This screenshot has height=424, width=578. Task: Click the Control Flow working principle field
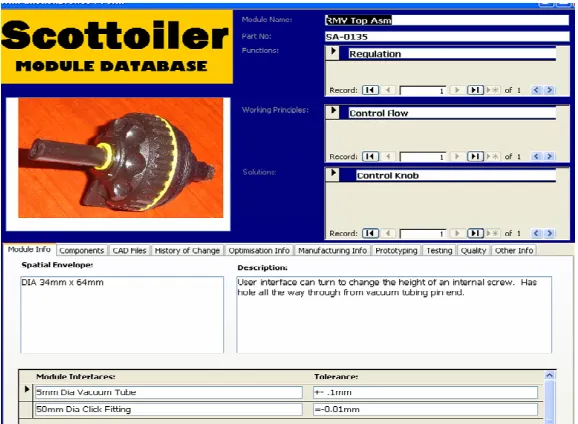tap(452, 113)
